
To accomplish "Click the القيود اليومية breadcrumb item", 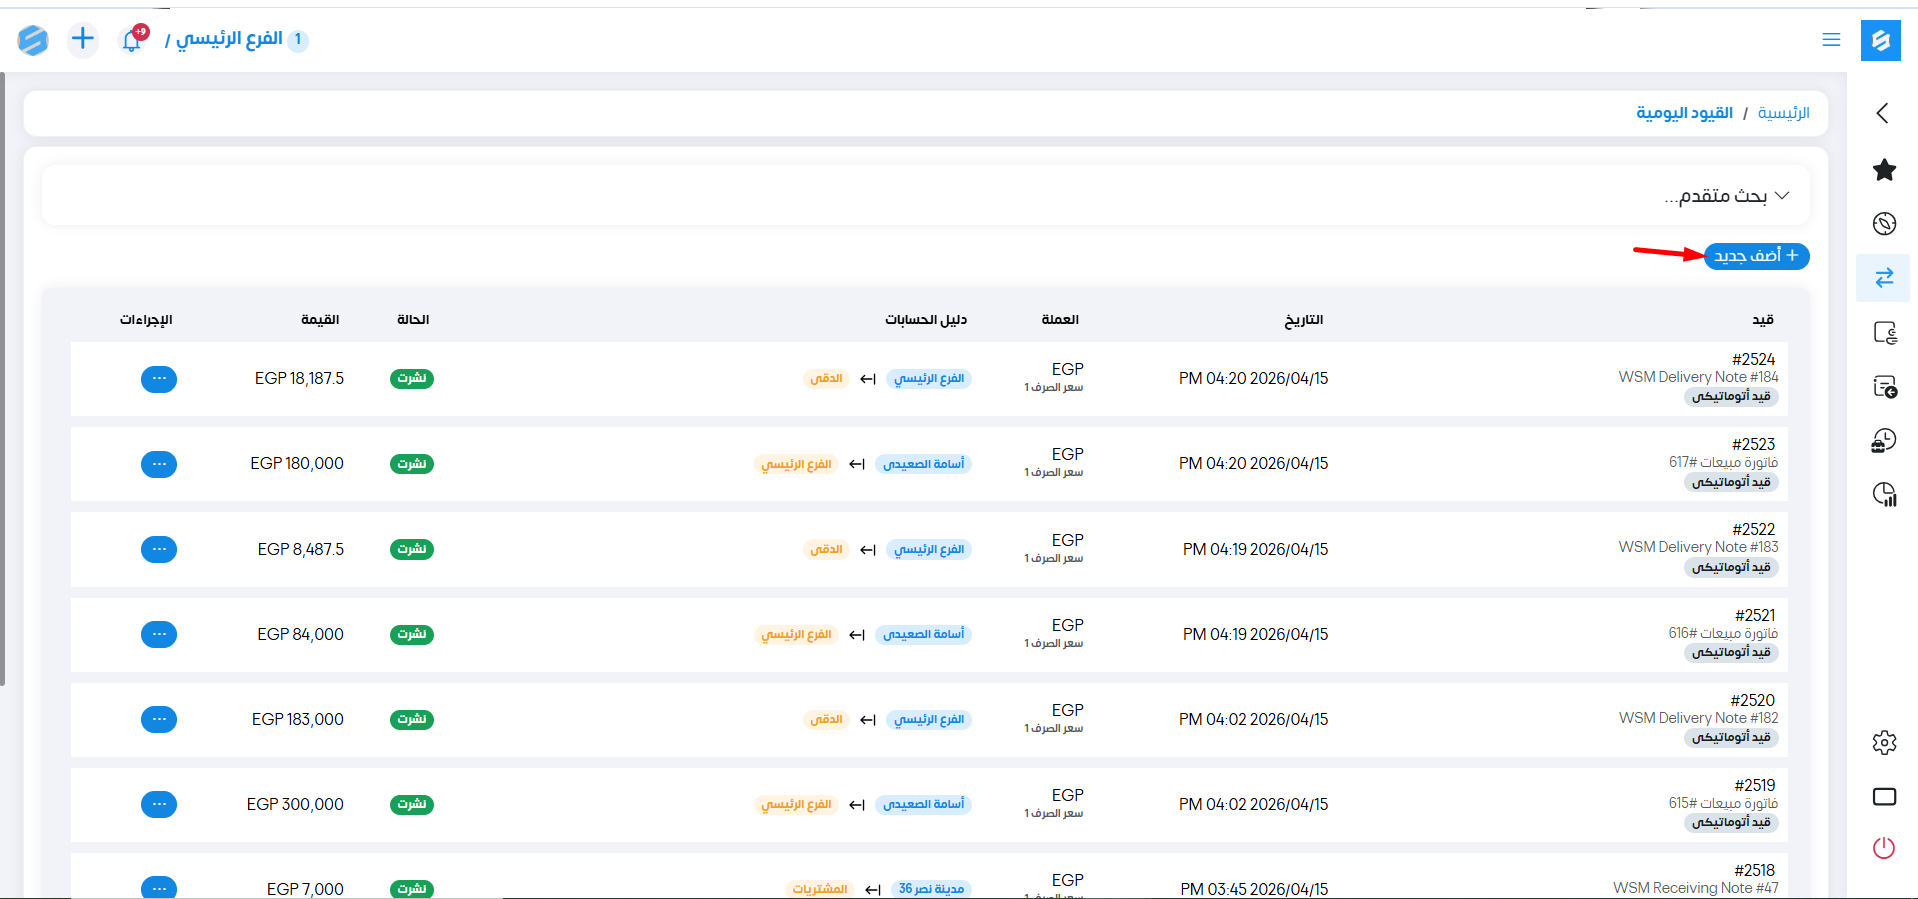I will click(1684, 113).
